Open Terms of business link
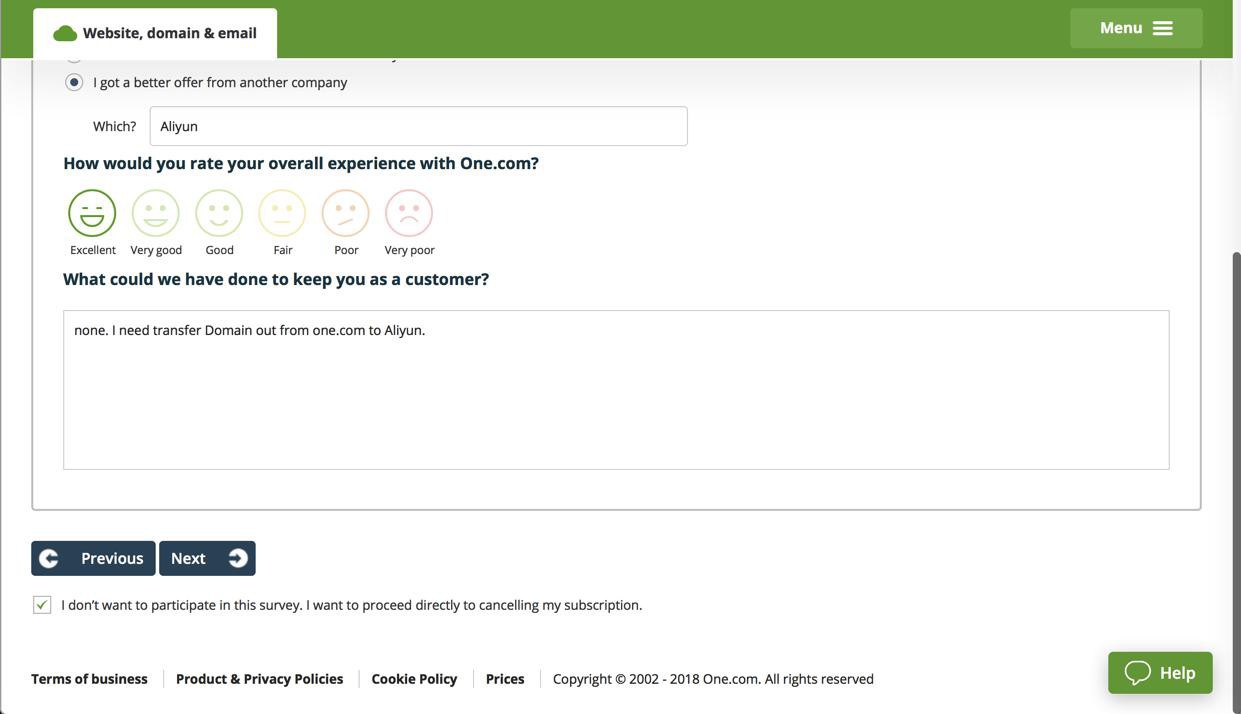This screenshot has width=1241, height=714. [89, 679]
